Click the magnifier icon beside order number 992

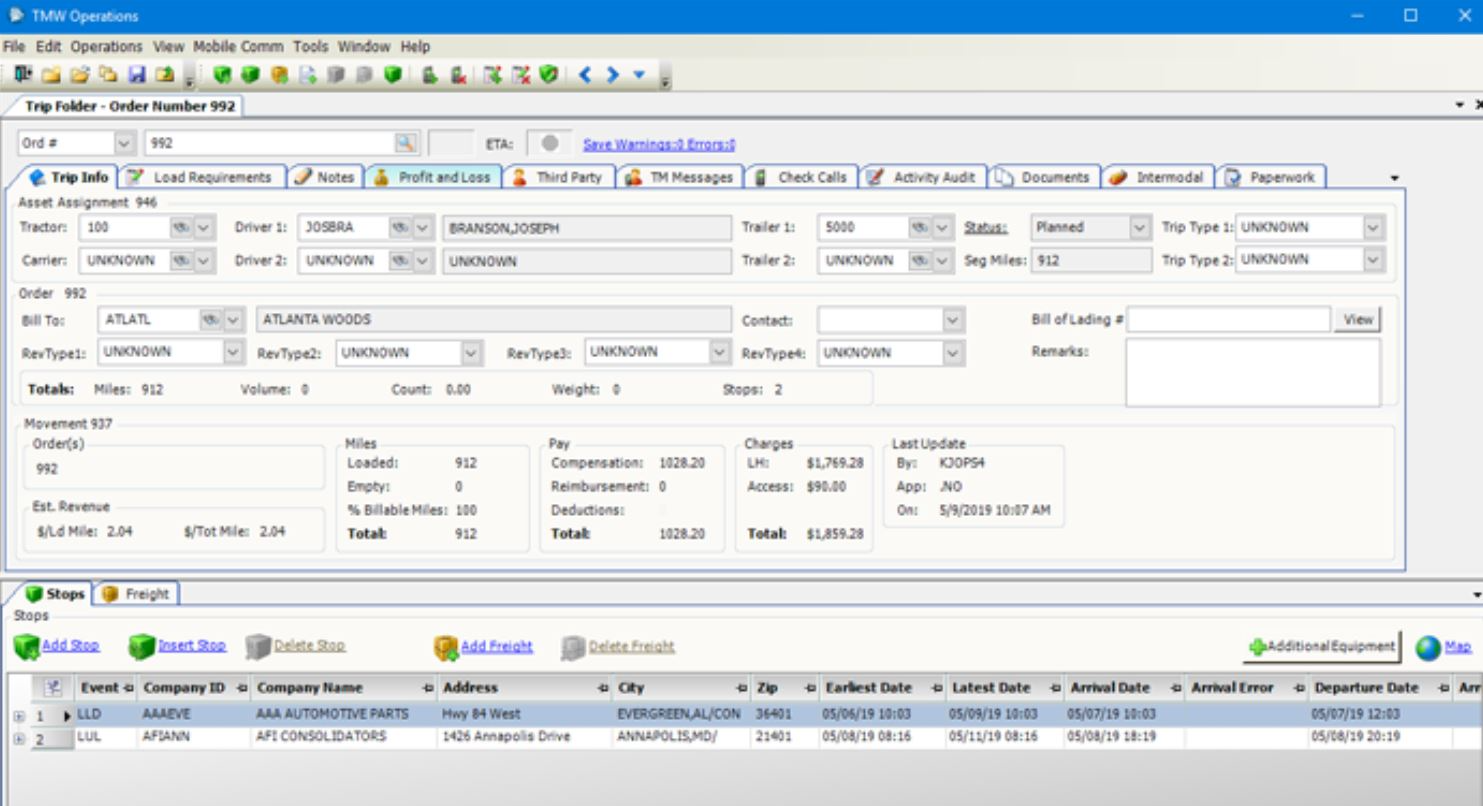[x=405, y=144]
